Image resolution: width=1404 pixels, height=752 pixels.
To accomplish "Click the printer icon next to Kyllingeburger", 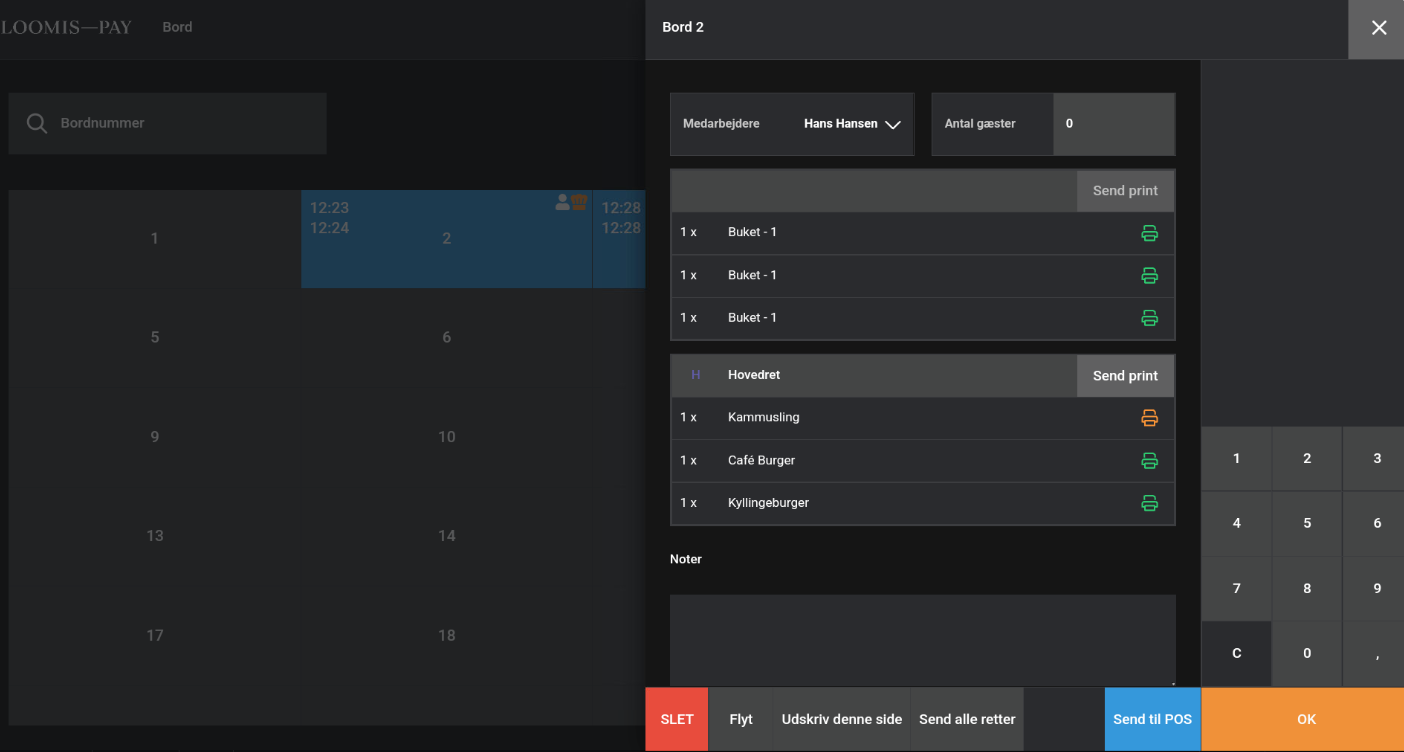I will (x=1149, y=503).
